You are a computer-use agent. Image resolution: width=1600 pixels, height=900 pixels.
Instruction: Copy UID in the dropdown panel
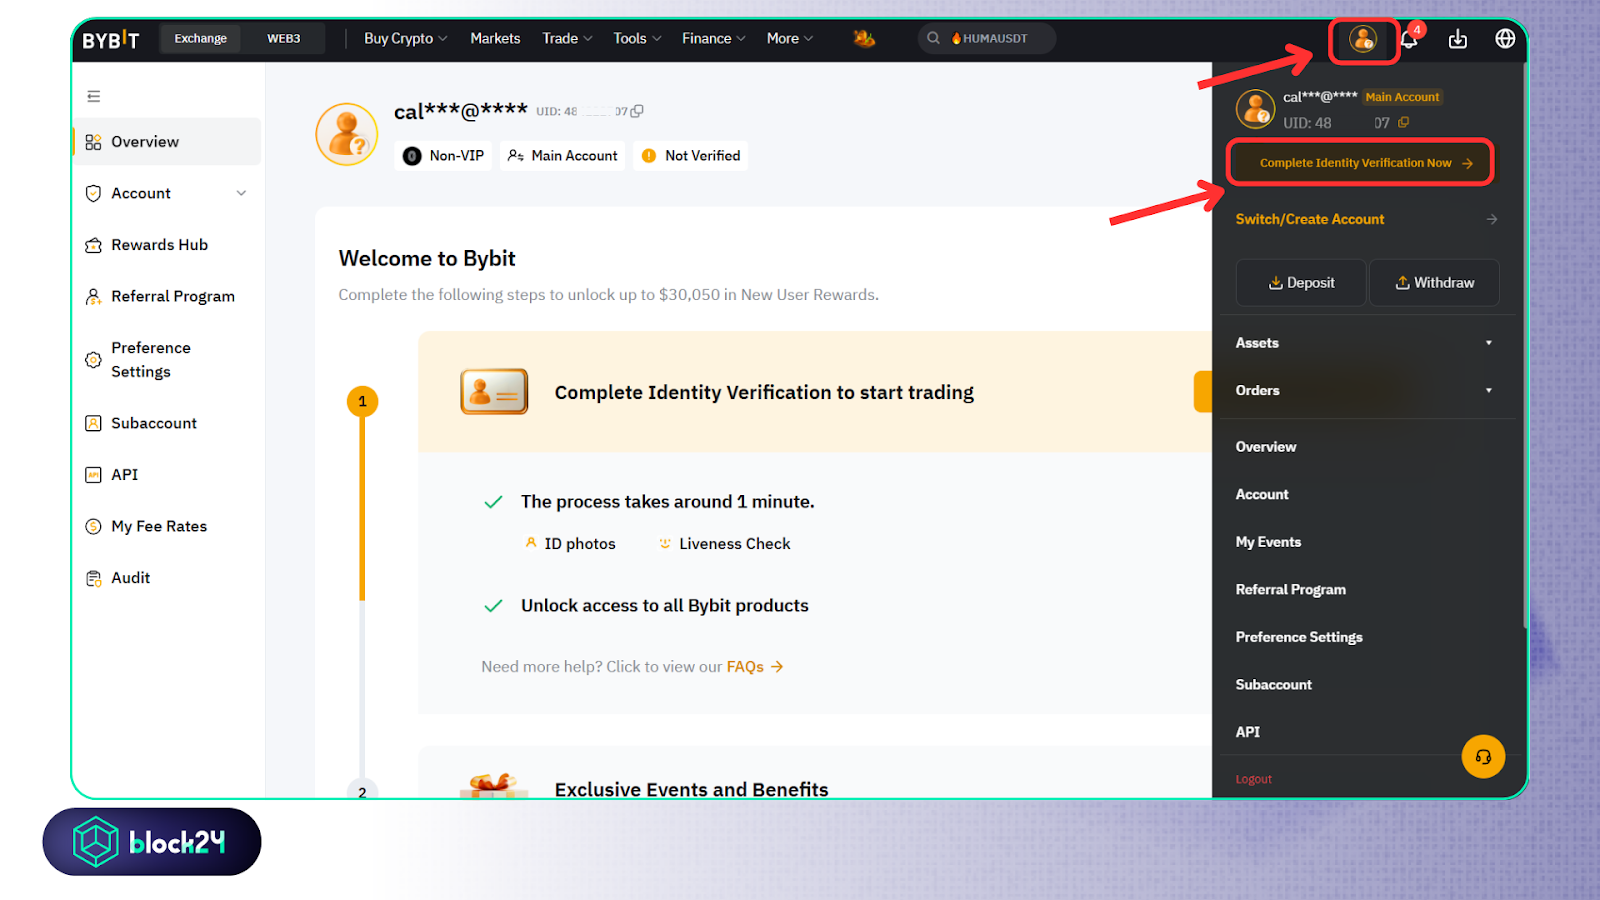(1403, 122)
